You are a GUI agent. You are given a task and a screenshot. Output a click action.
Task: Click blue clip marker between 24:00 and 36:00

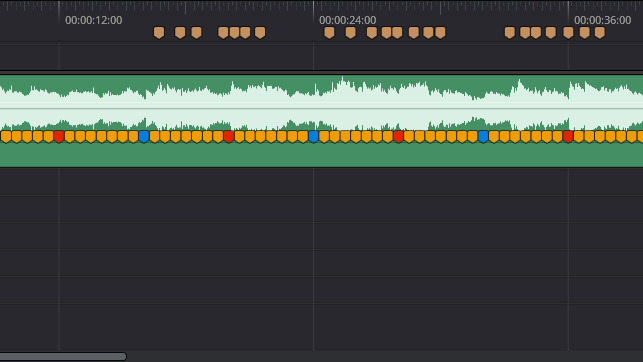483,137
